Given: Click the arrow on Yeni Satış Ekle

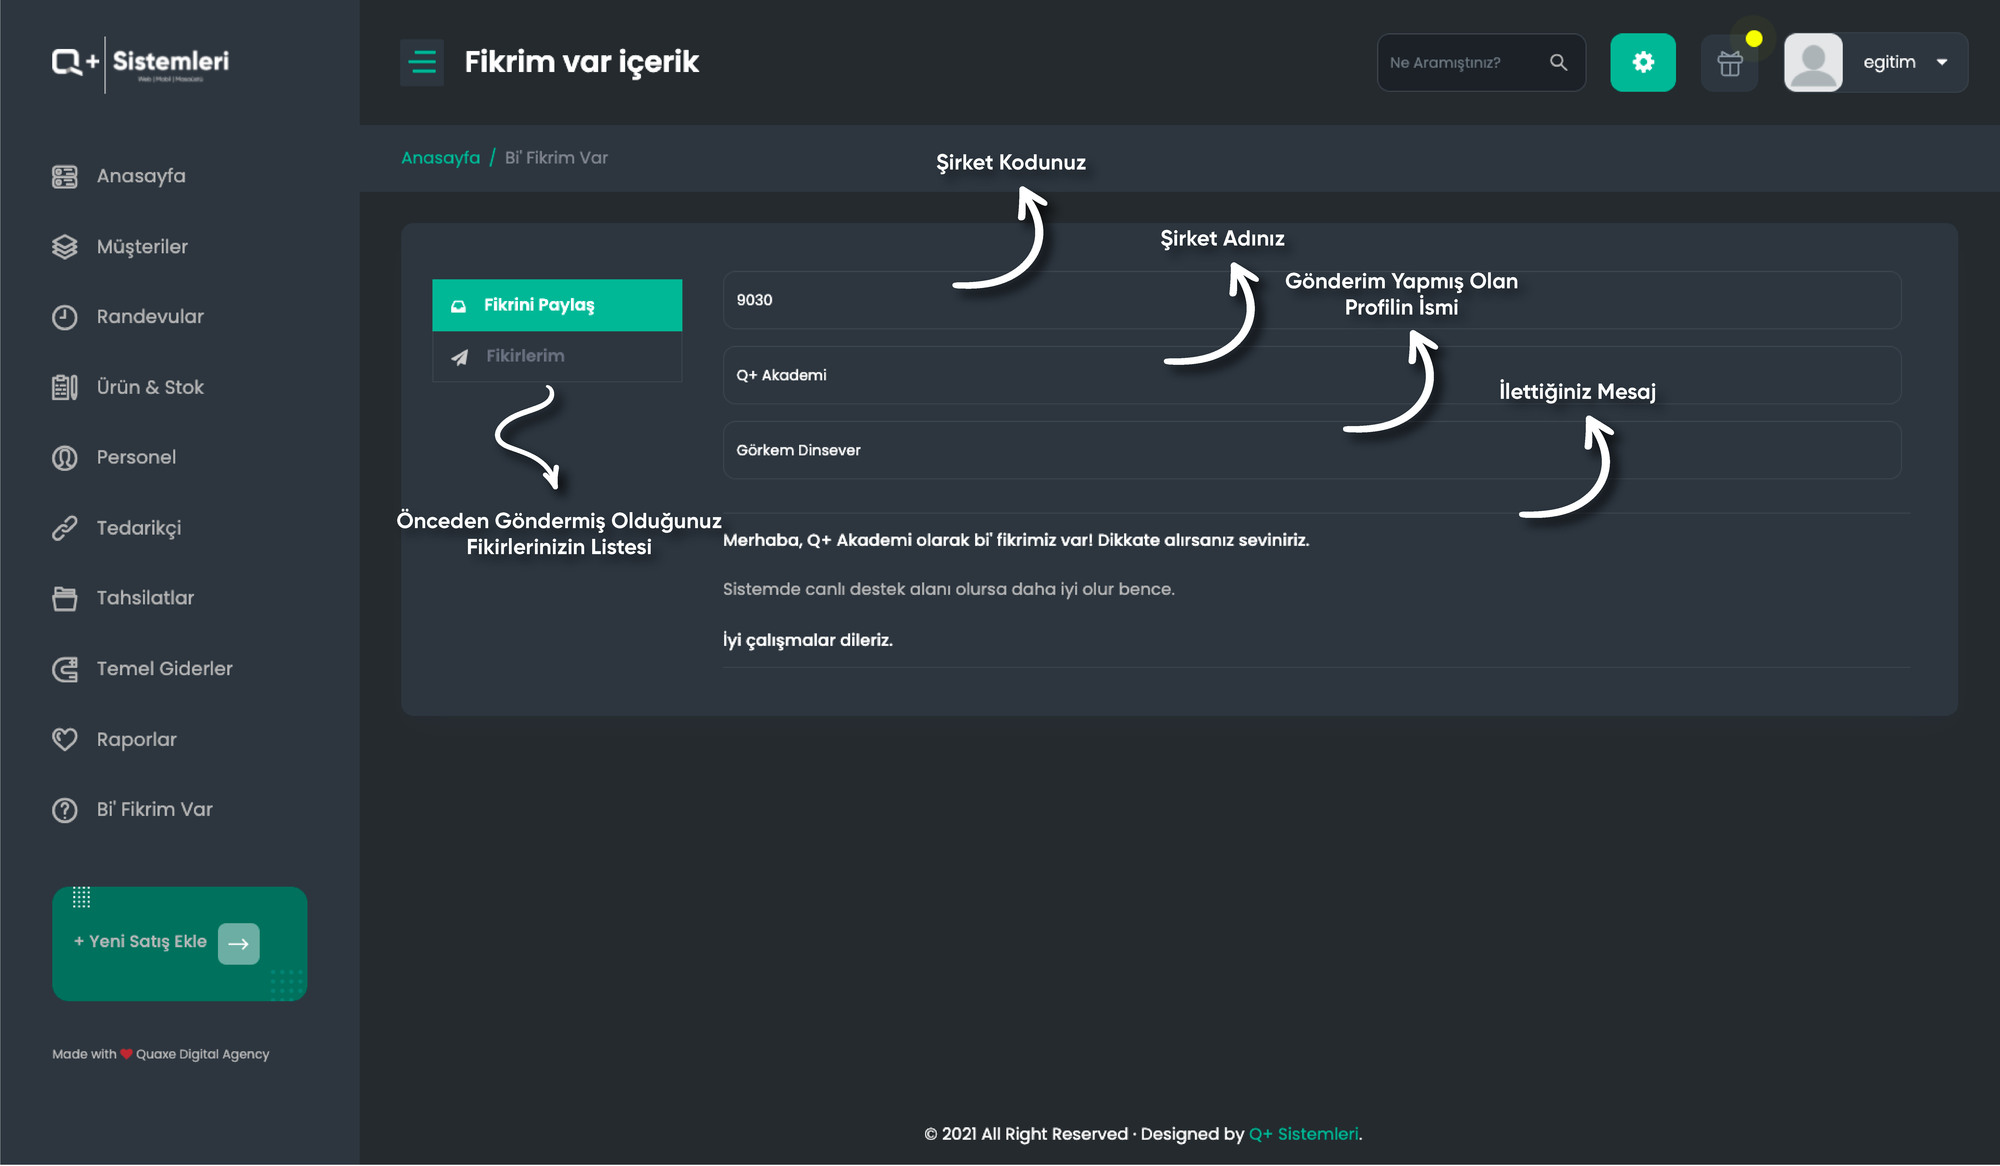Looking at the screenshot, I should pyautogui.click(x=238, y=943).
